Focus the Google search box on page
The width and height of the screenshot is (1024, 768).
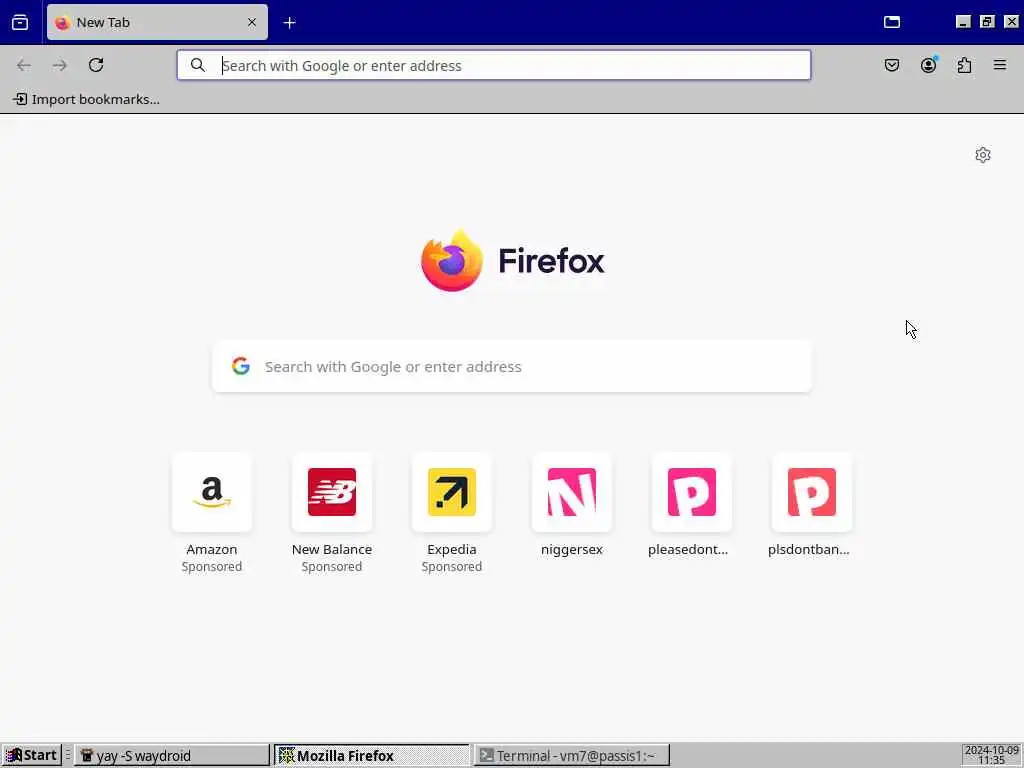point(512,366)
